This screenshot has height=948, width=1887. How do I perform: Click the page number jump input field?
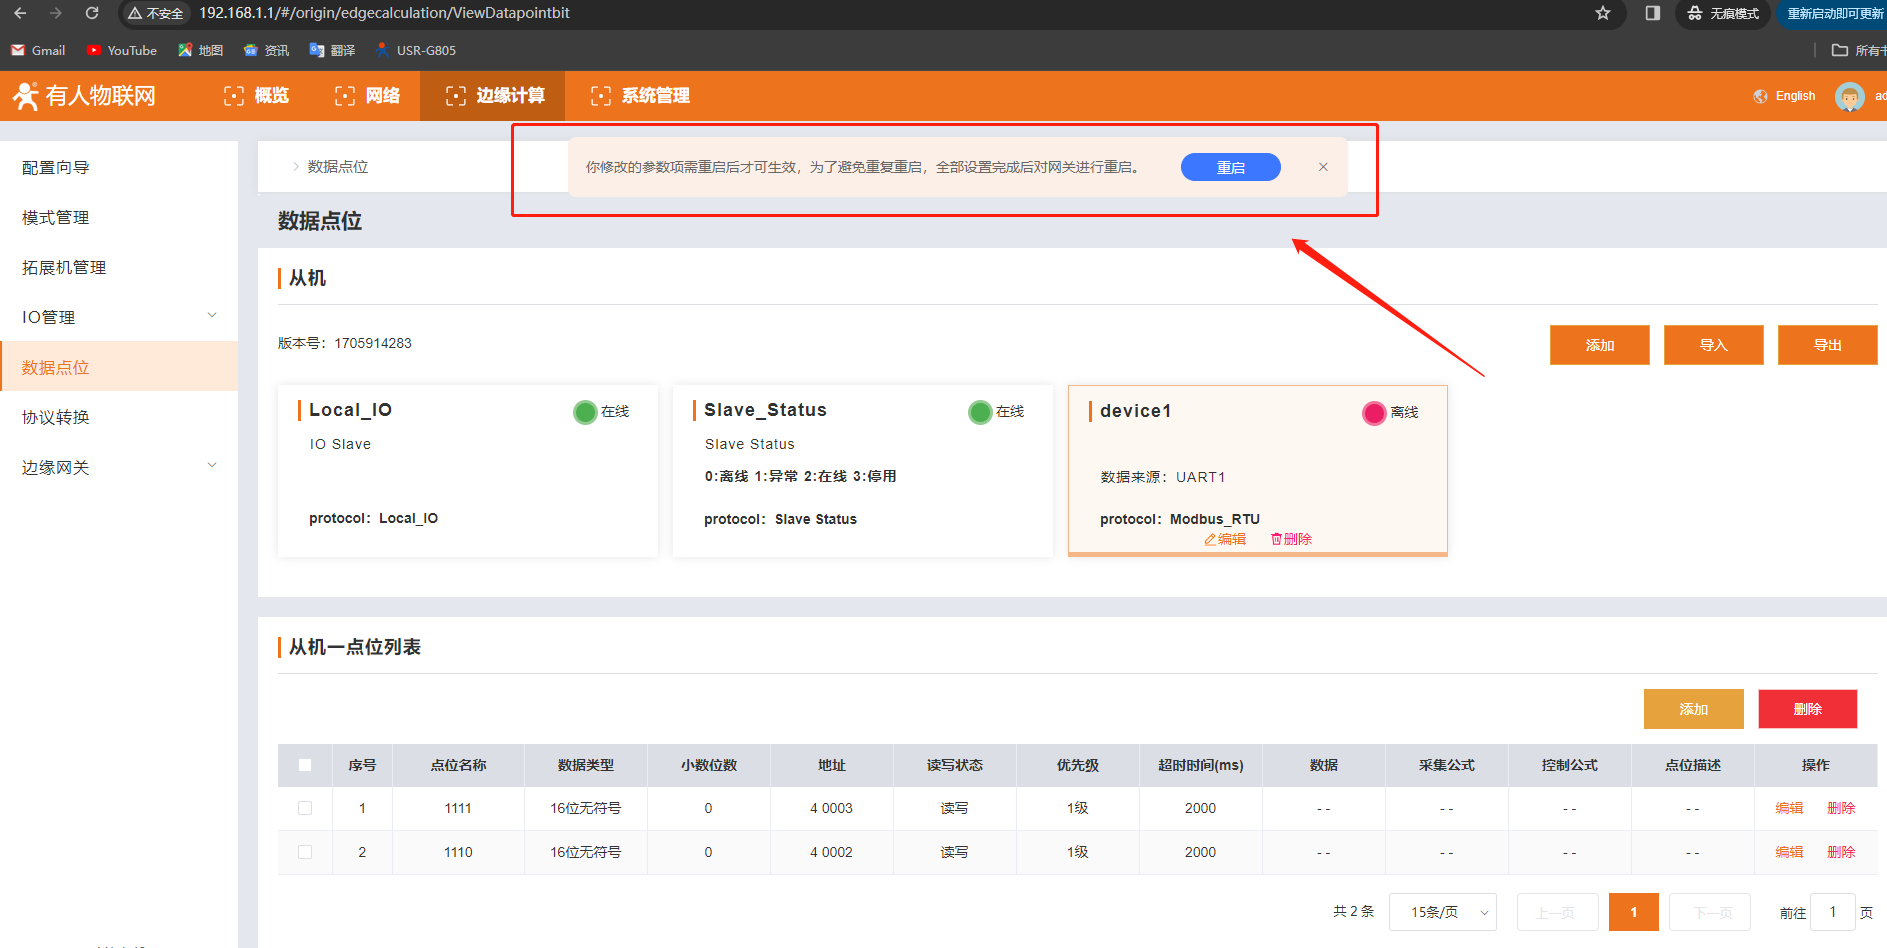pyautogui.click(x=1832, y=912)
